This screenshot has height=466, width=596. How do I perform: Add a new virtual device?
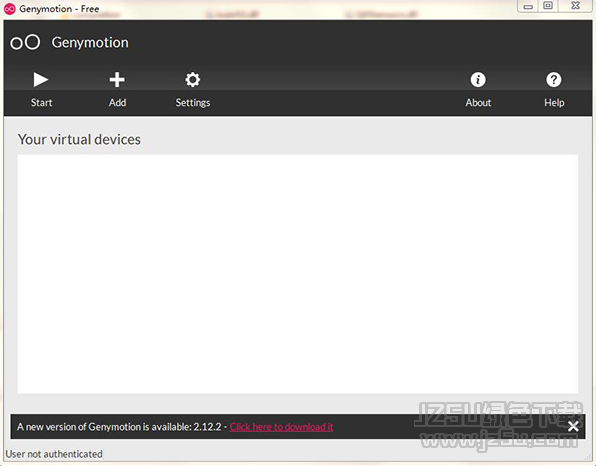117,90
